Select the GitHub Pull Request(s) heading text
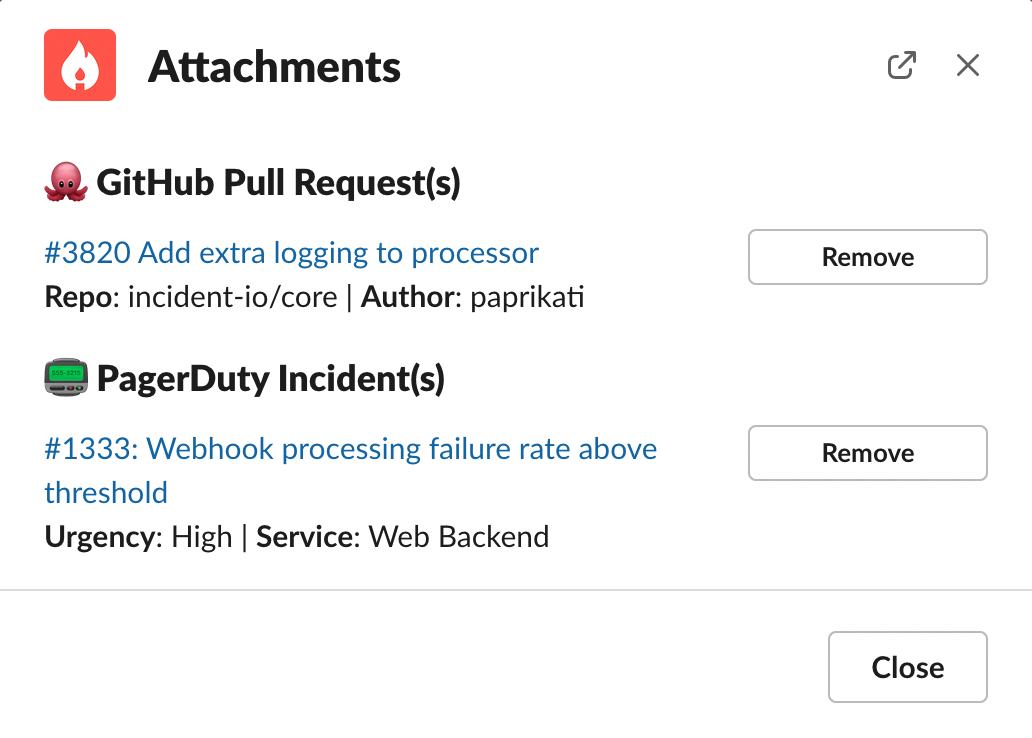Image resolution: width=1032 pixels, height=738 pixels. coord(278,182)
